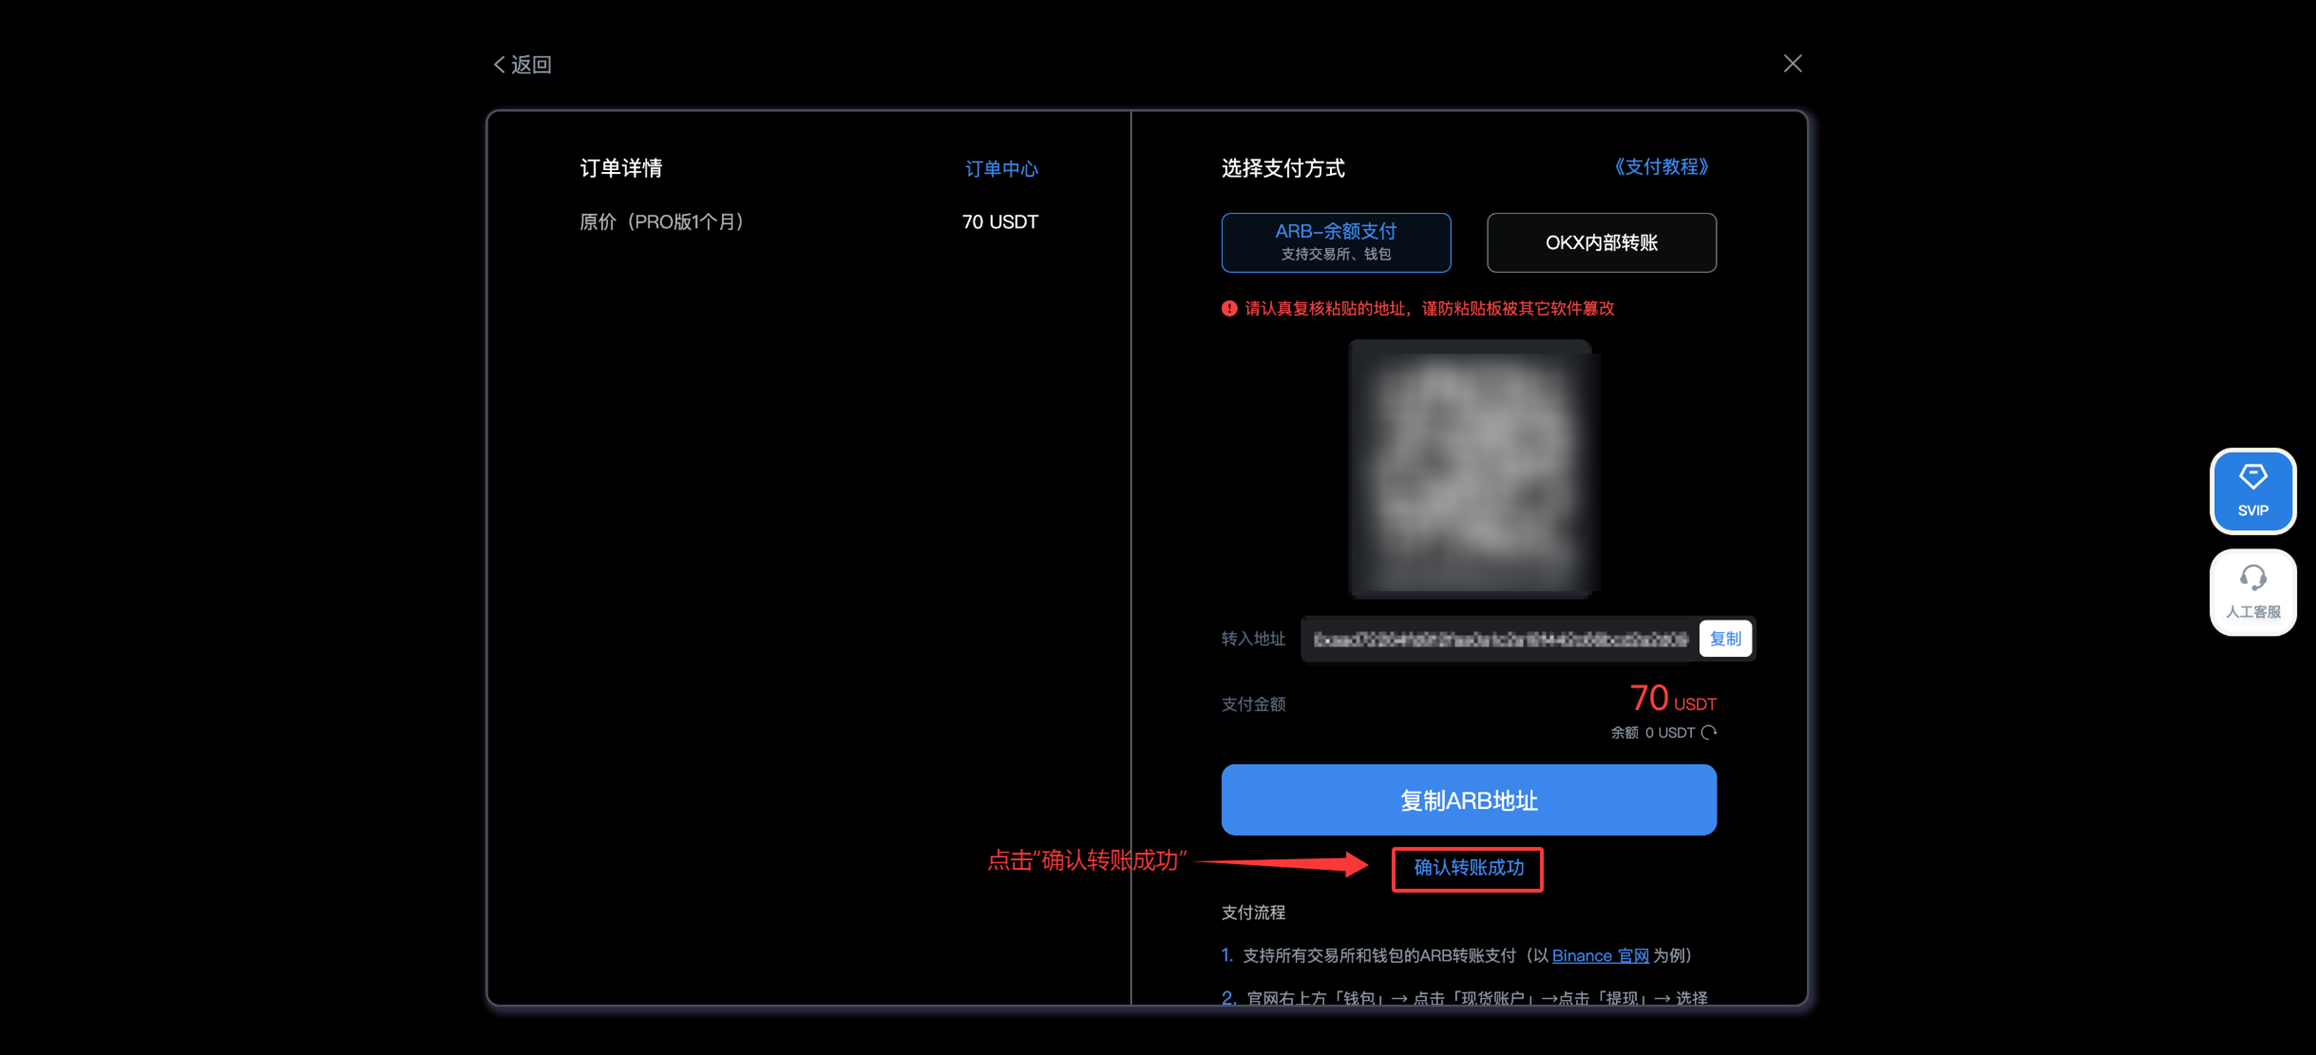Click the red warning exclamation icon
Image resolution: width=2316 pixels, height=1055 pixels.
[x=1229, y=309]
